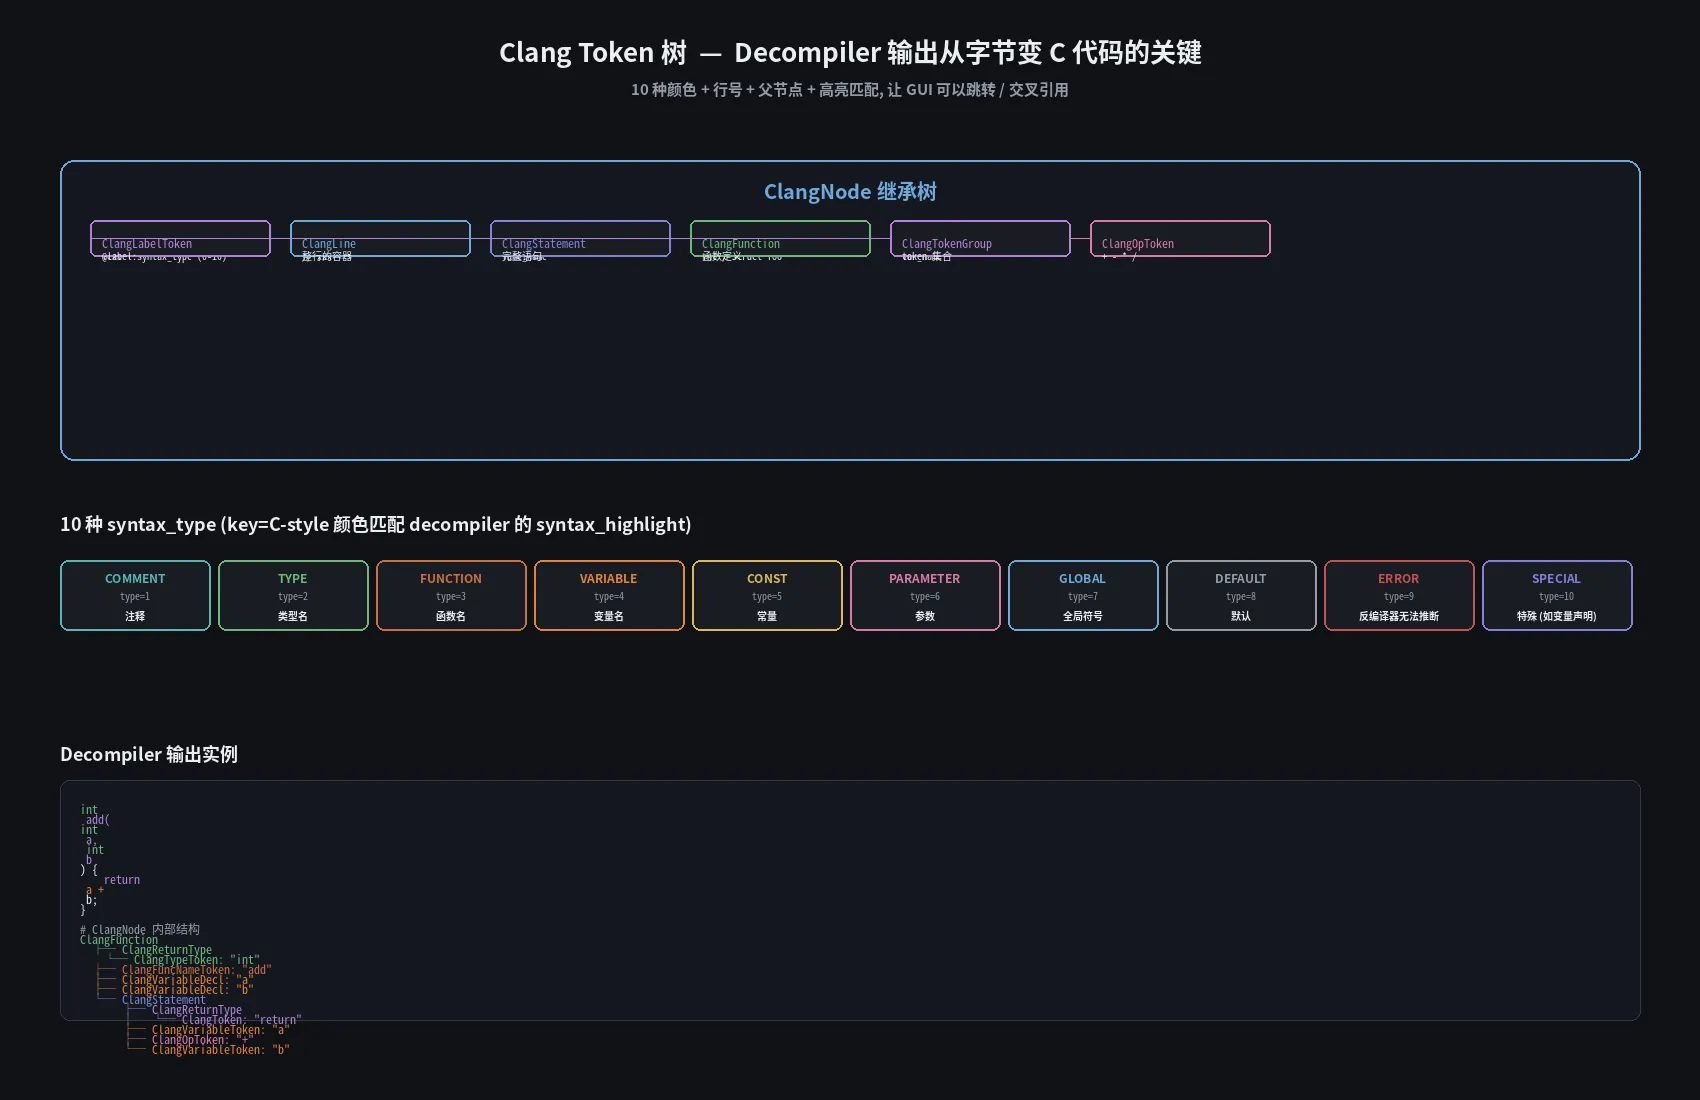Select the ClangLine node box
The width and height of the screenshot is (1700, 1100).
[380, 239]
